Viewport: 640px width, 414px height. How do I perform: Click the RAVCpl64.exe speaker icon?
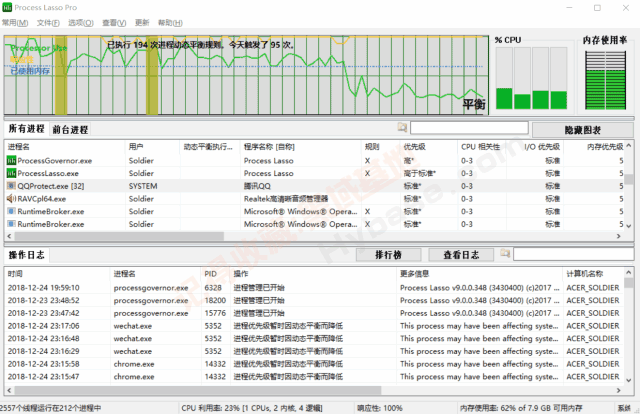(x=11, y=199)
